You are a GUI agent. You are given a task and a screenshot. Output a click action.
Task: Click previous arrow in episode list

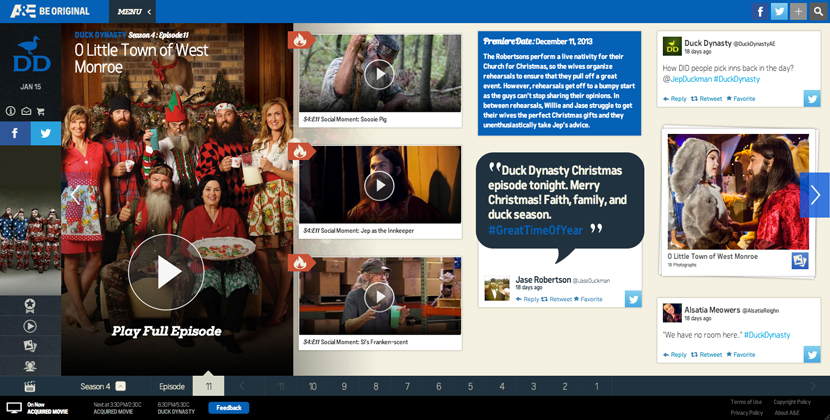pos(241,386)
